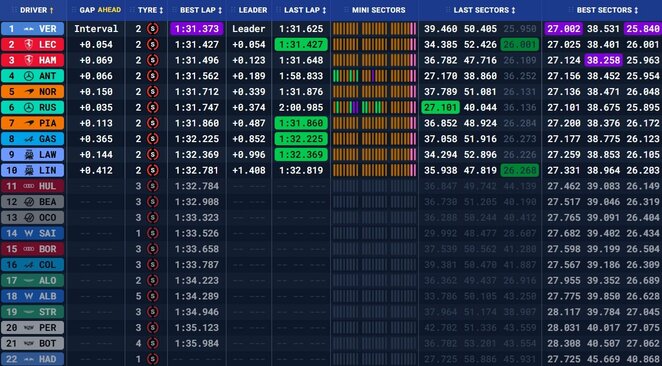Screen dimensions: 662x366
Task: Click the mini sectors bar in VER row
Action: pyautogui.click(x=374, y=29)
